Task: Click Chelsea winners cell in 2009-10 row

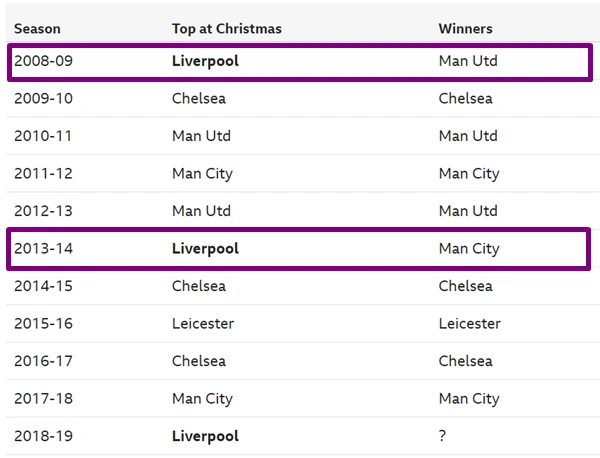Action: tap(465, 99)
